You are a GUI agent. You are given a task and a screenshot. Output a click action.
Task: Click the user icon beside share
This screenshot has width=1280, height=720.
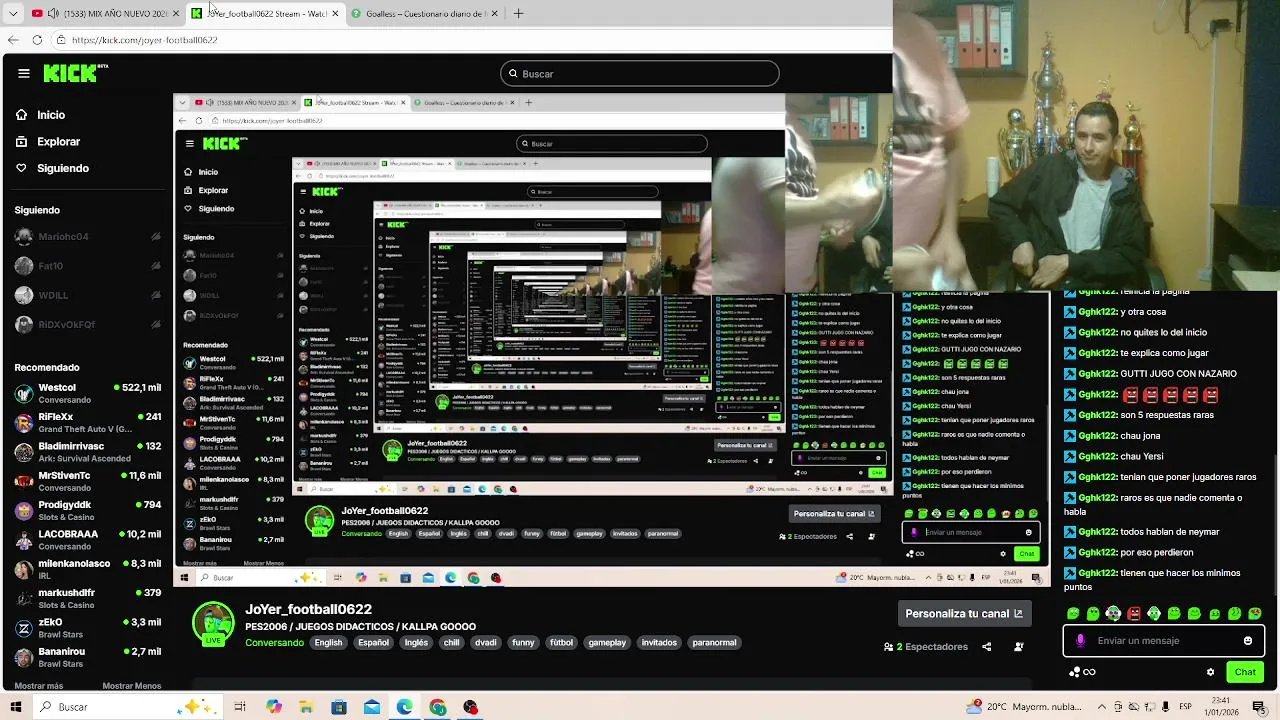[1018, 647]
